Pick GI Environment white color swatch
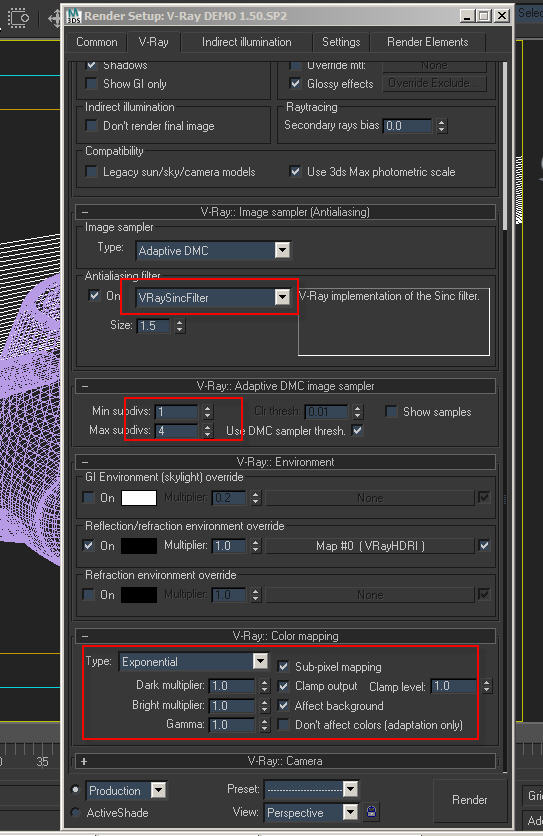 139,497
